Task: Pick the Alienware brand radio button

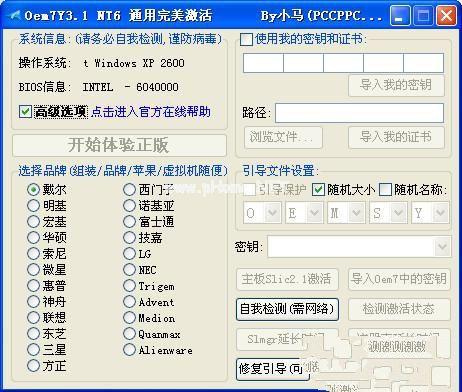Action: (x=129, y=350)
